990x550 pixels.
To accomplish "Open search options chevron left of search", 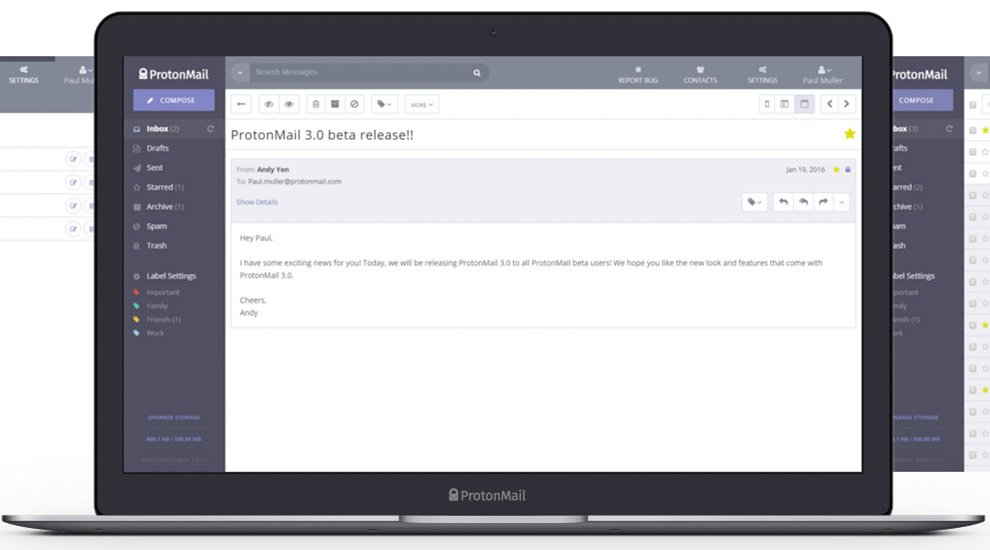I will (240, 73).
